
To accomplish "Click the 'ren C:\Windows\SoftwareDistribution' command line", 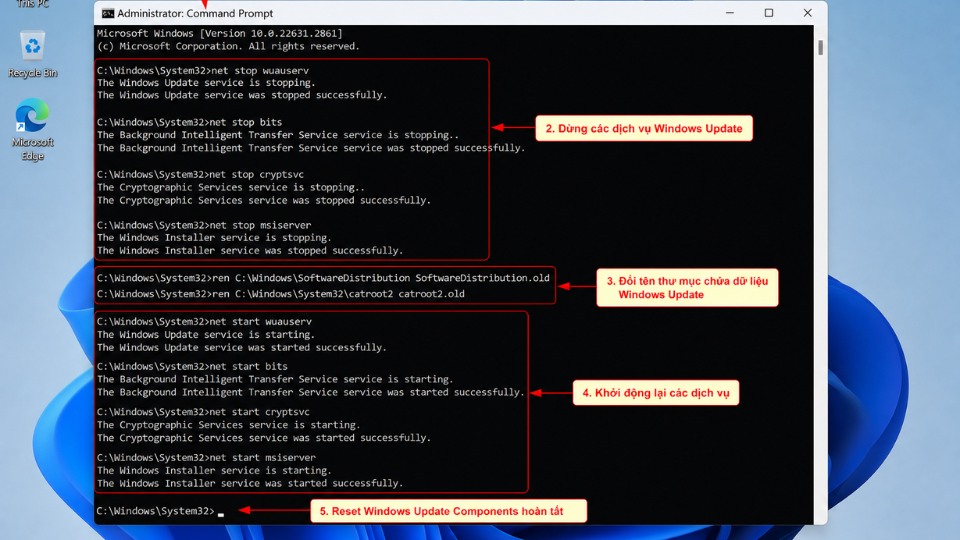I will tap(323, 278).
